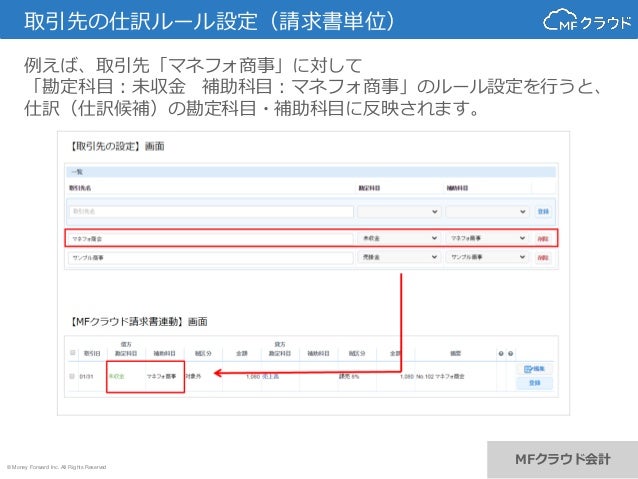Image resolution: width=638 pixels, height=479 pixels.
Task: Open the 売掛金 account dropdown
Action: click(399, 257)
